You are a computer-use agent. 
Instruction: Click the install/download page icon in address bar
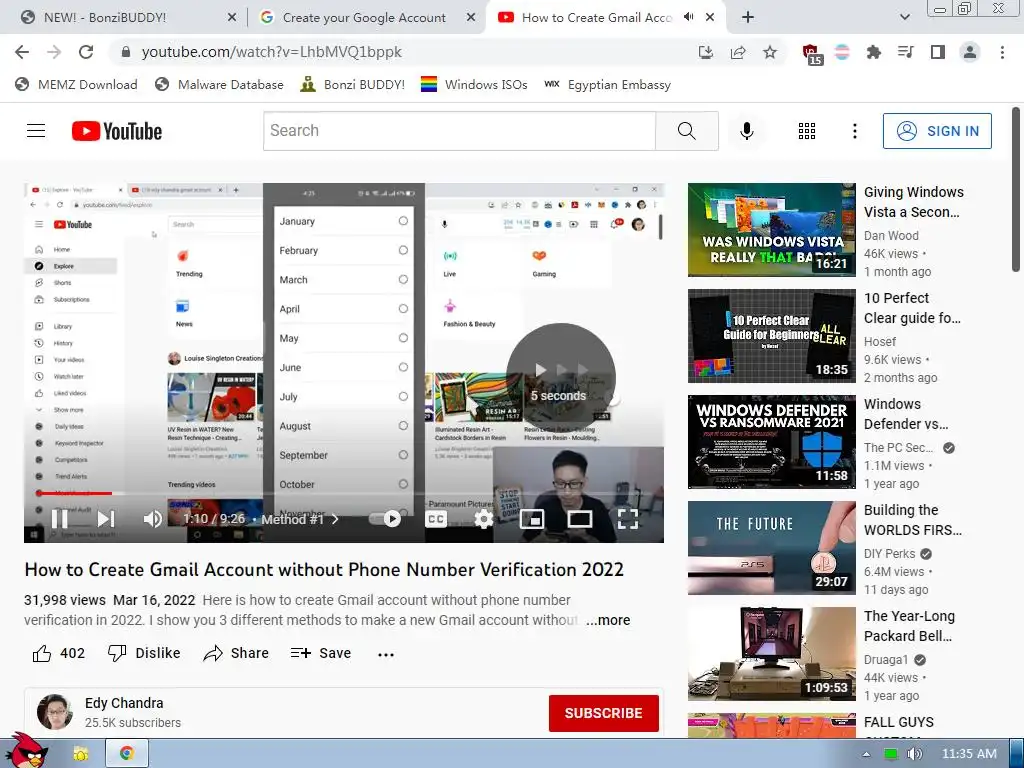706,52
